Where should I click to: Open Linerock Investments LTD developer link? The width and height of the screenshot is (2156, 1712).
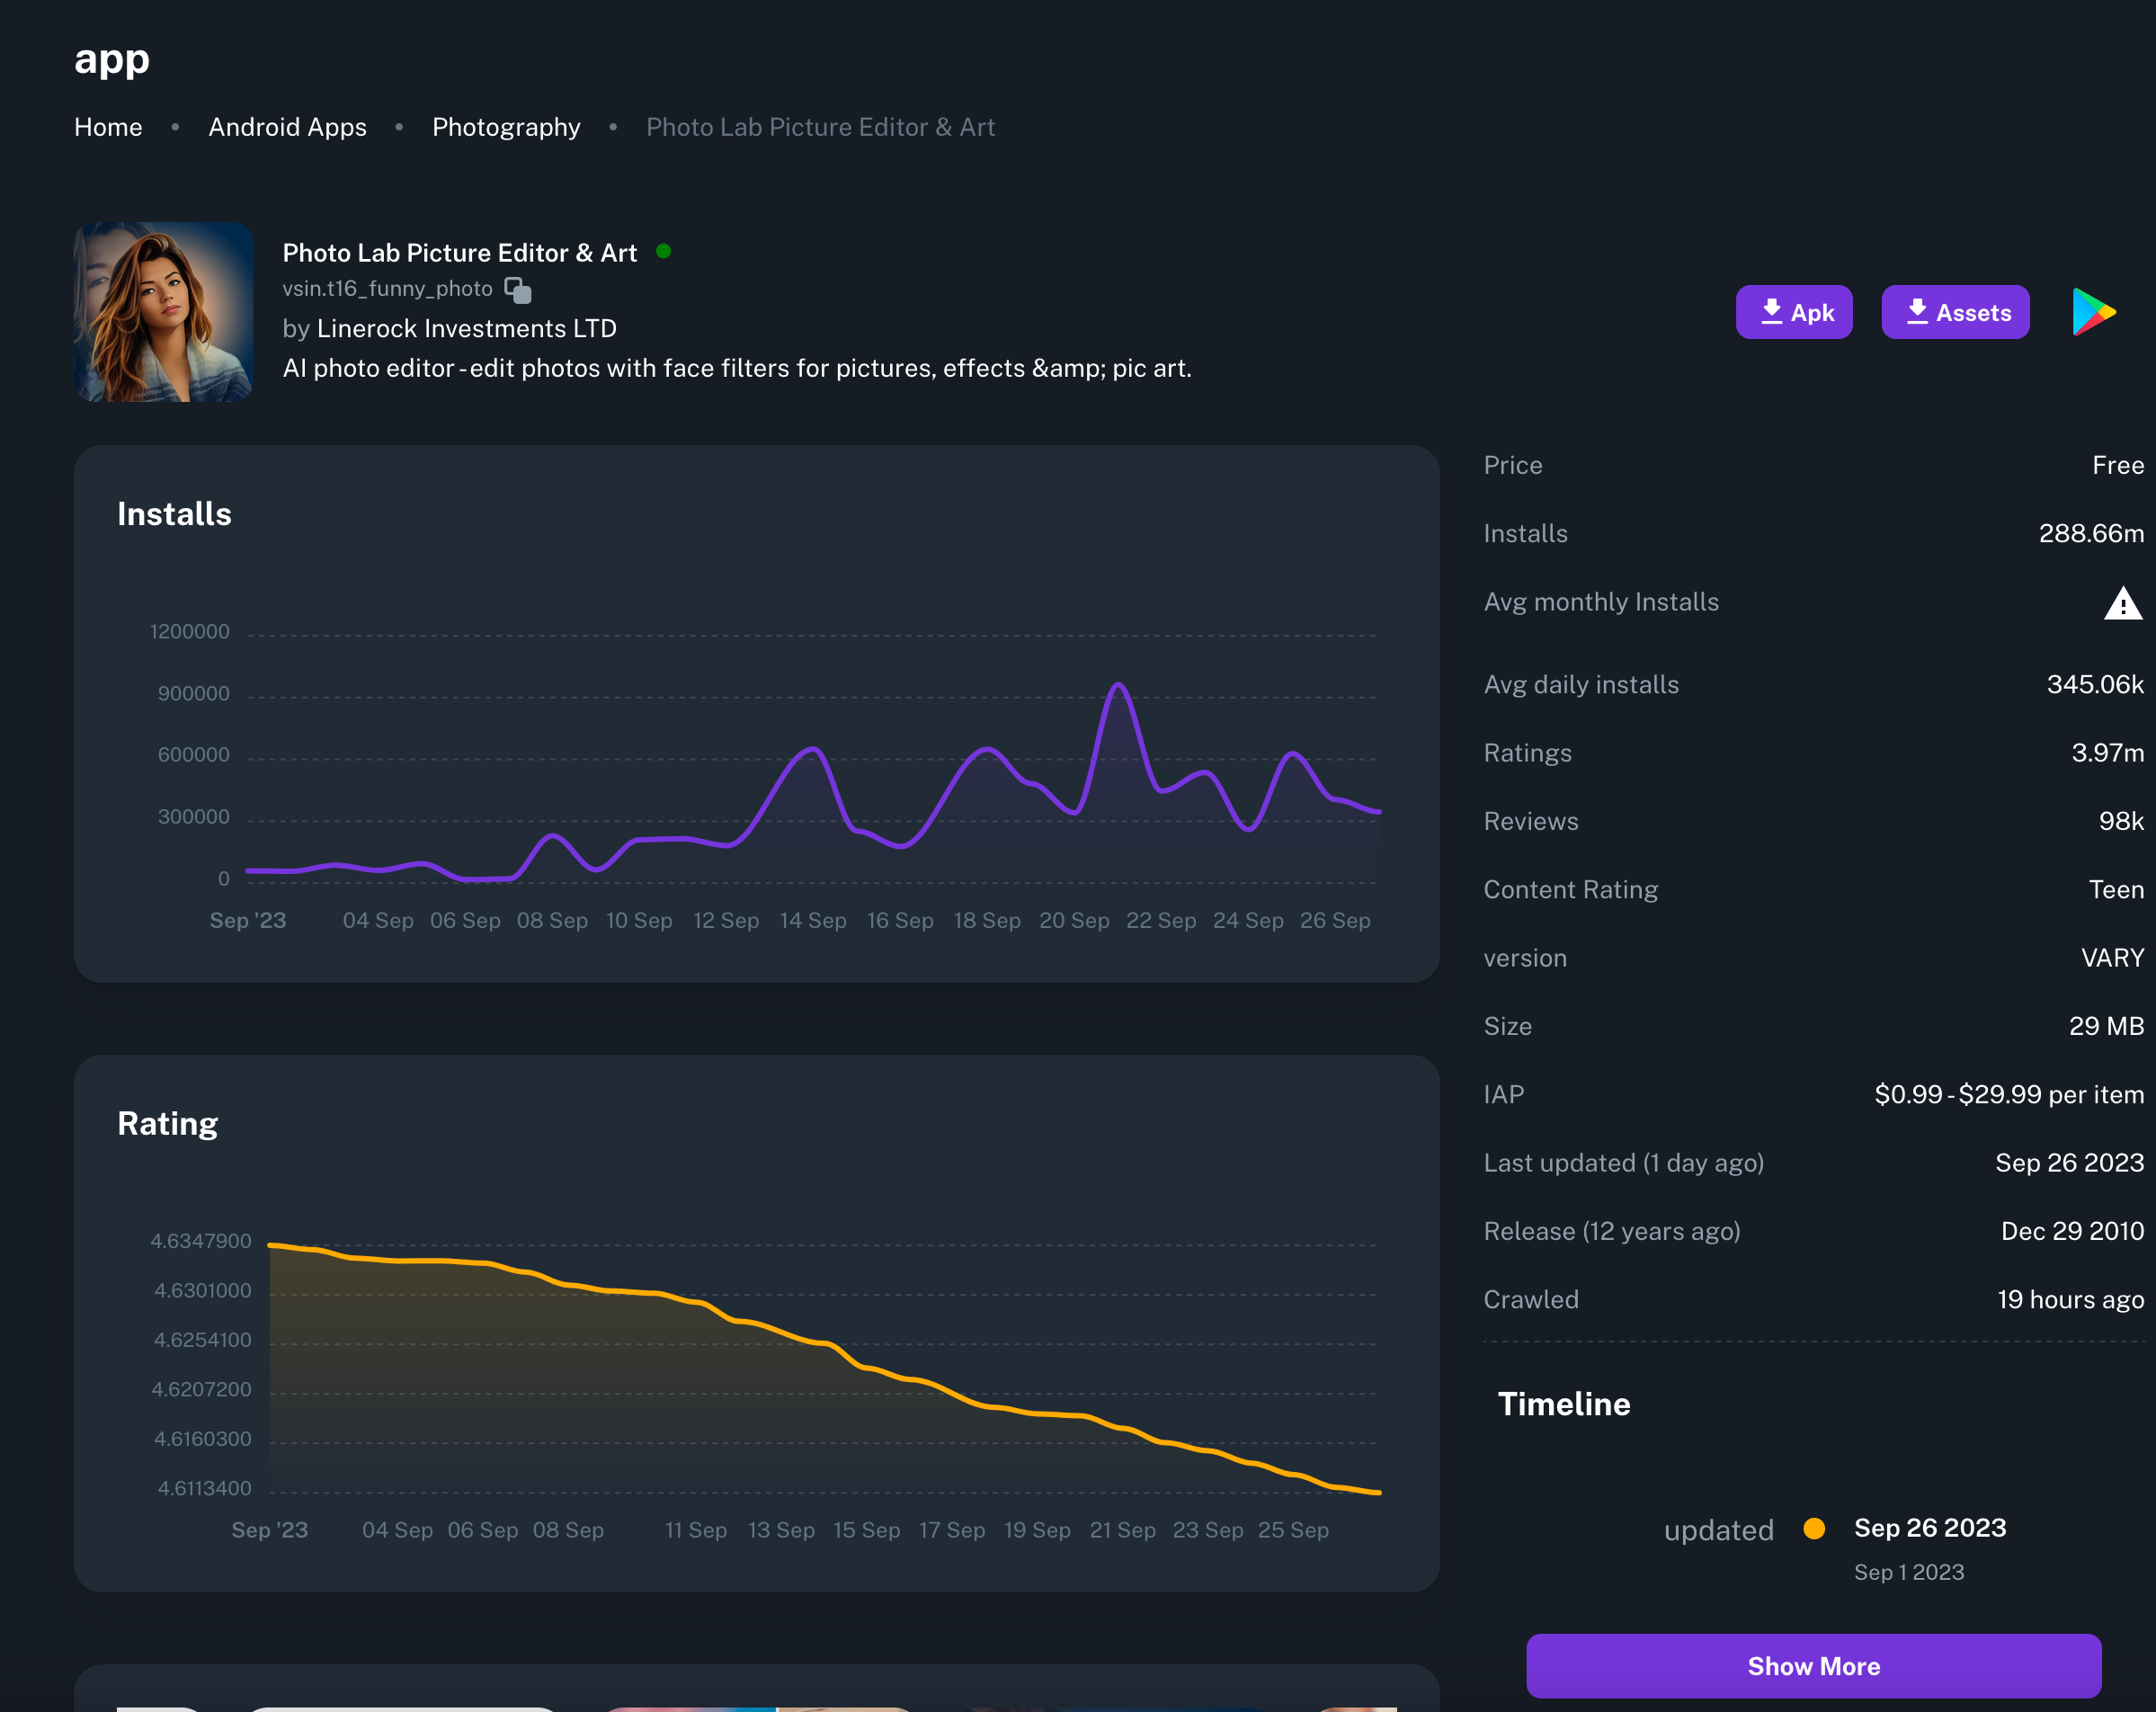(466, 328)
